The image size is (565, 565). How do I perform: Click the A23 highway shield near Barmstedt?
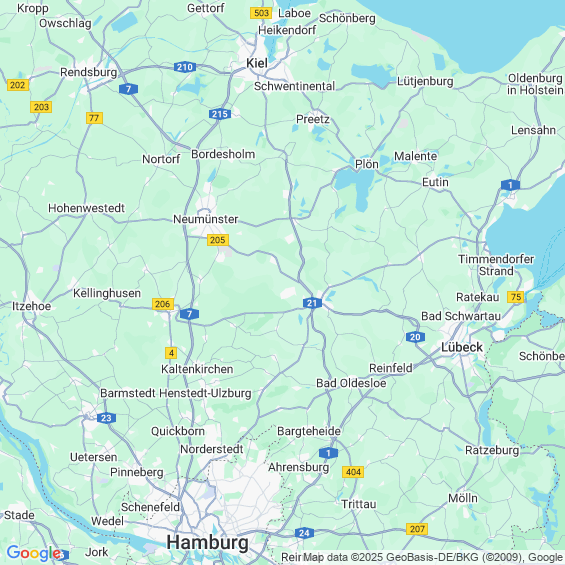[106, 418]
